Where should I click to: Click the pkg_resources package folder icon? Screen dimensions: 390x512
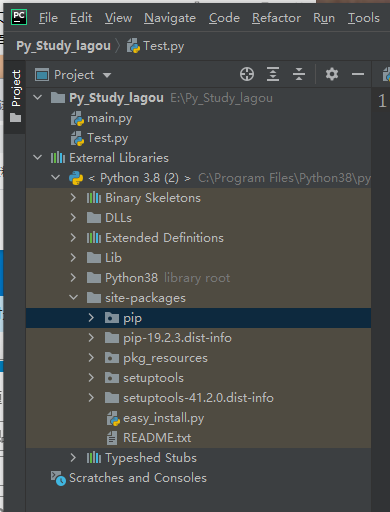tap(112, 358)
